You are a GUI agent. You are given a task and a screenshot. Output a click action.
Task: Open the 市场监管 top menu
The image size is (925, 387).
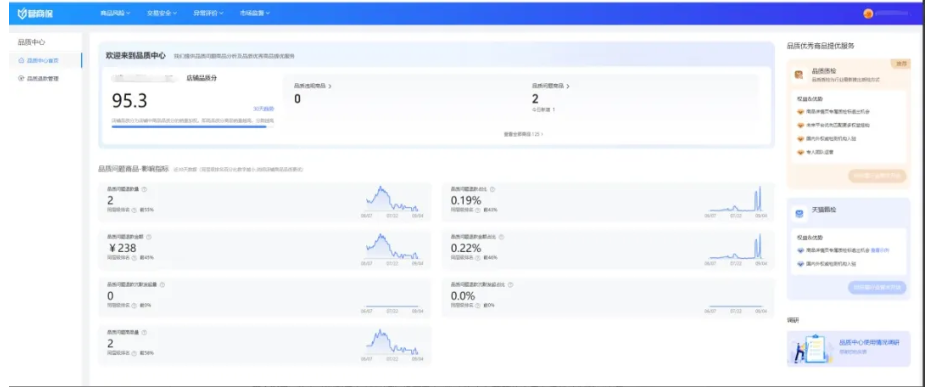click(x=255, y=13)
